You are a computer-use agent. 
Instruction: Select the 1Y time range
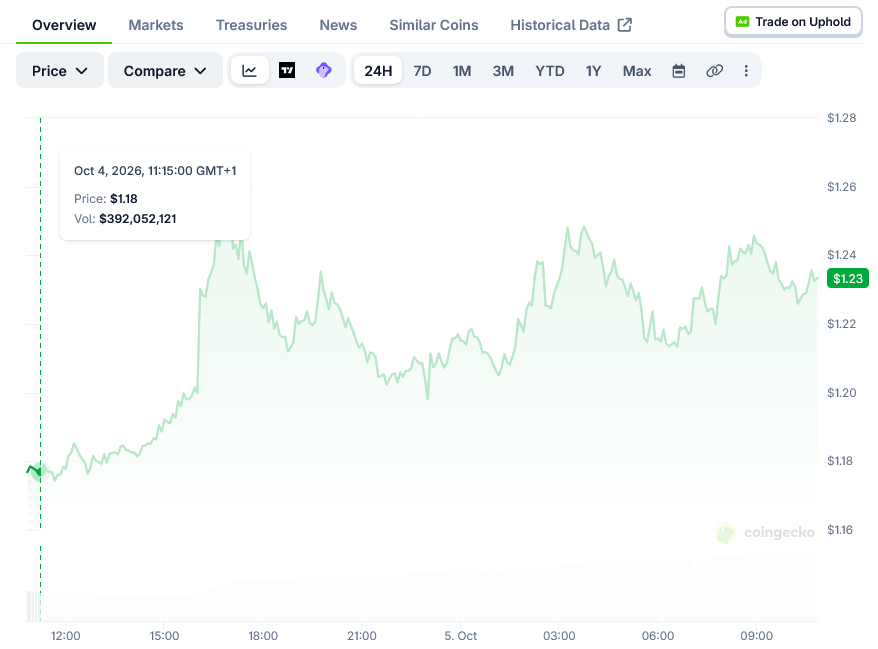pyautogui.click(x=593, y=71)
